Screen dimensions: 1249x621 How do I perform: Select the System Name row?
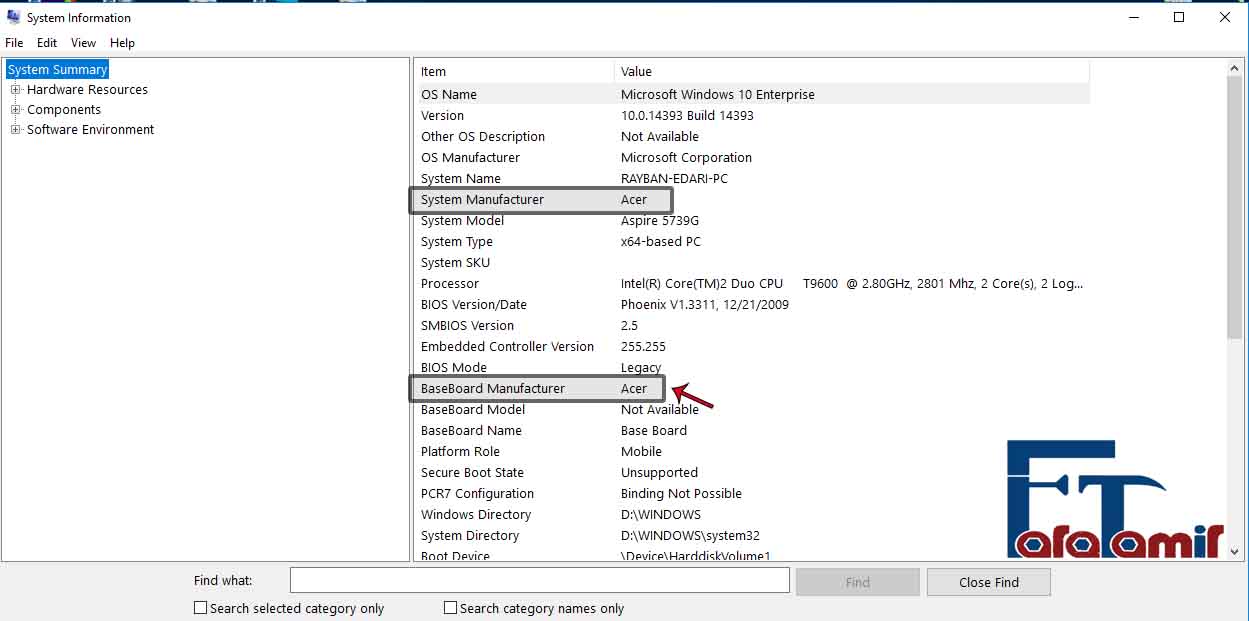pyautogui.click(x=753, y=178)
